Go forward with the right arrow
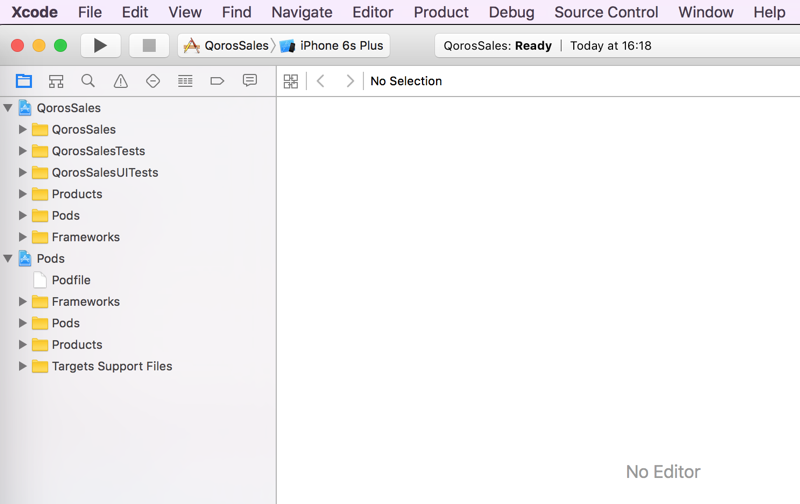 [349, 81]
